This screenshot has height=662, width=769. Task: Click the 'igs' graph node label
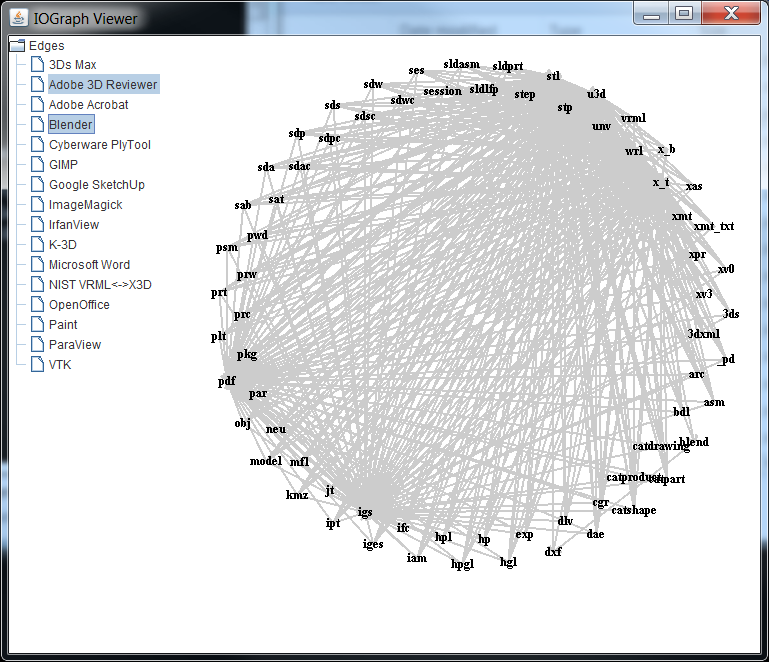[365, 512]
